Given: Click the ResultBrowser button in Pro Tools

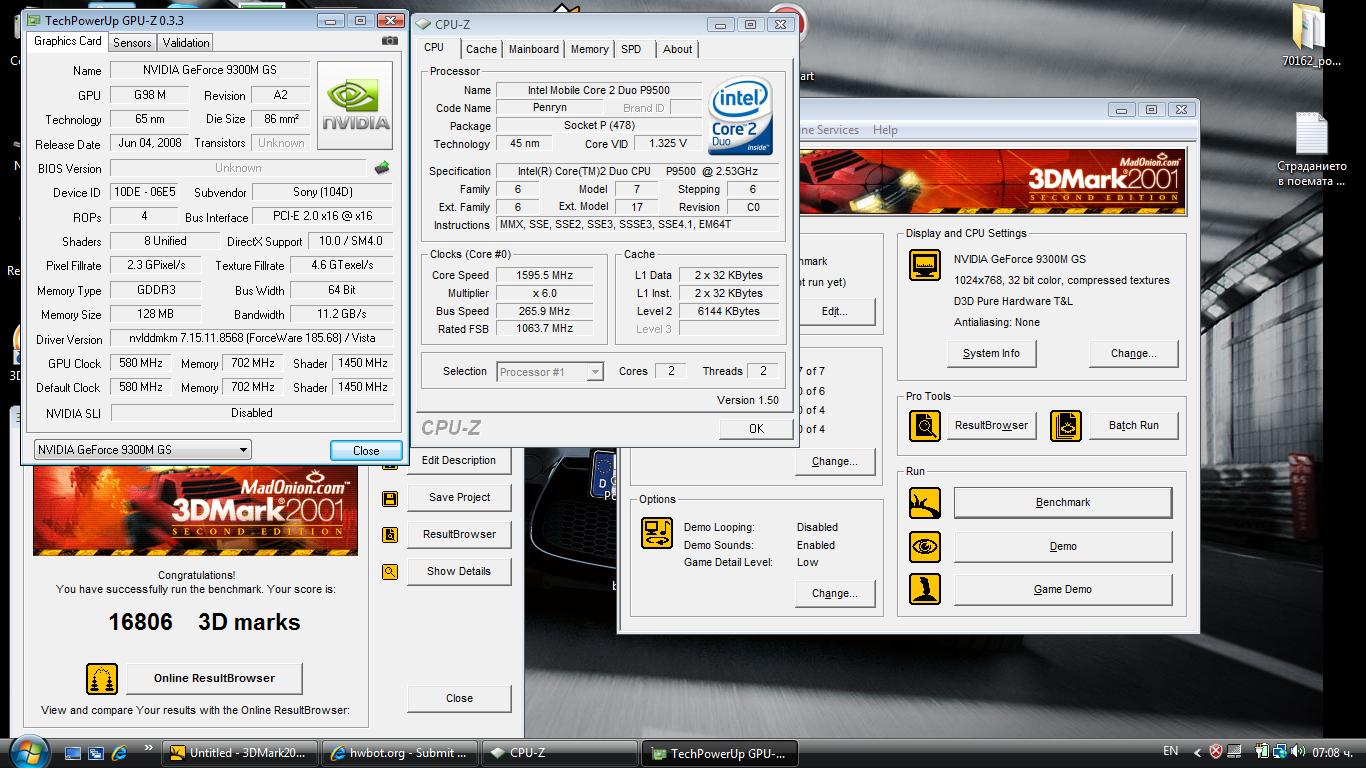Looking at the screenshot, I should (991, 425).
